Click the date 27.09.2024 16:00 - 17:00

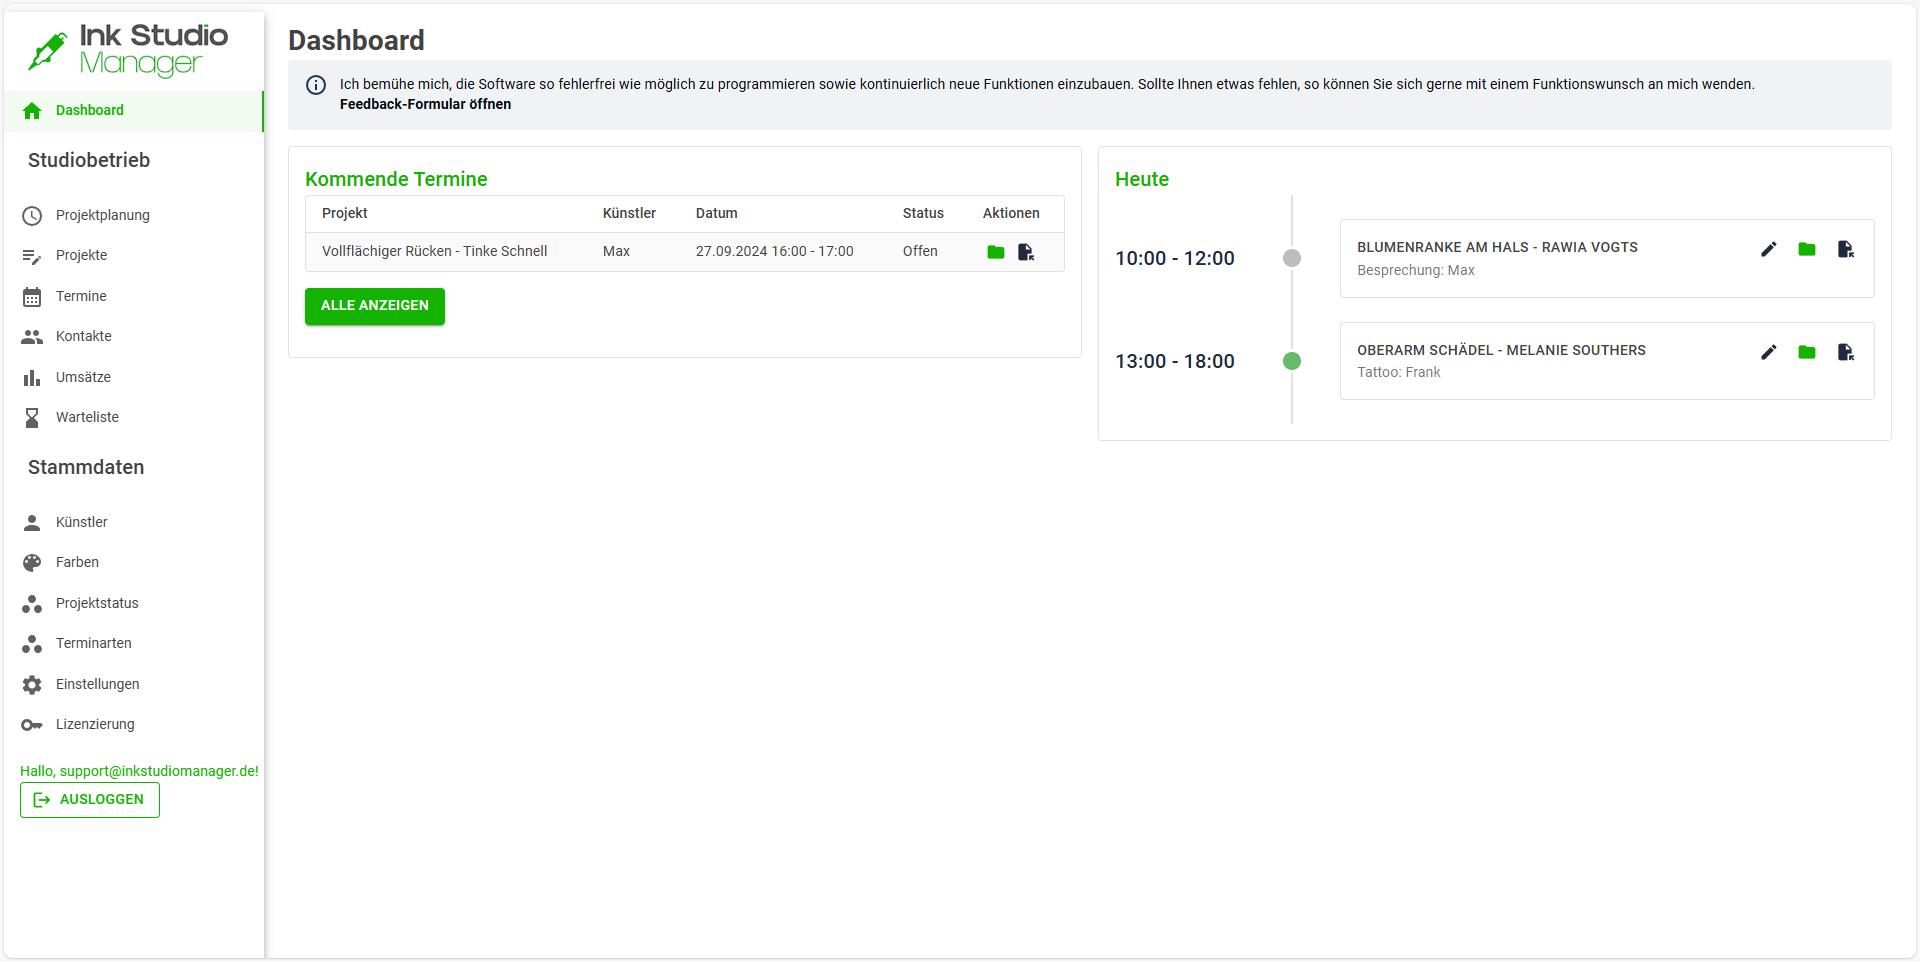click(775, 252)
